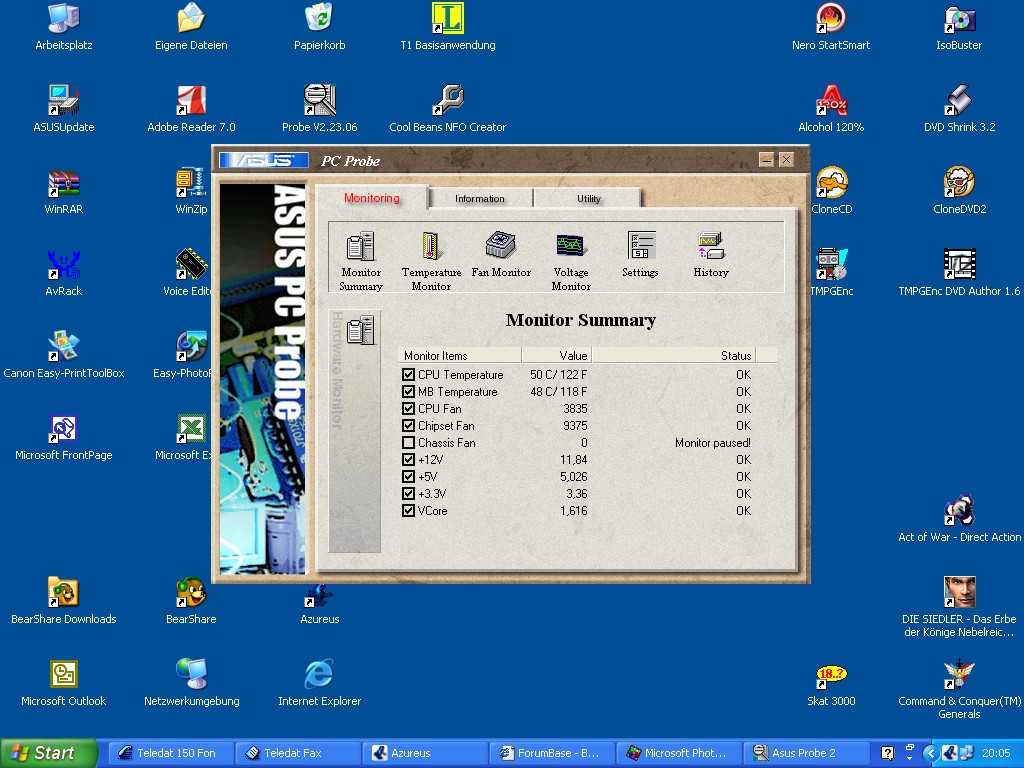Uncheck Chipset Fan monitoring
This screenshot has height=768, width=1024.
408,425
